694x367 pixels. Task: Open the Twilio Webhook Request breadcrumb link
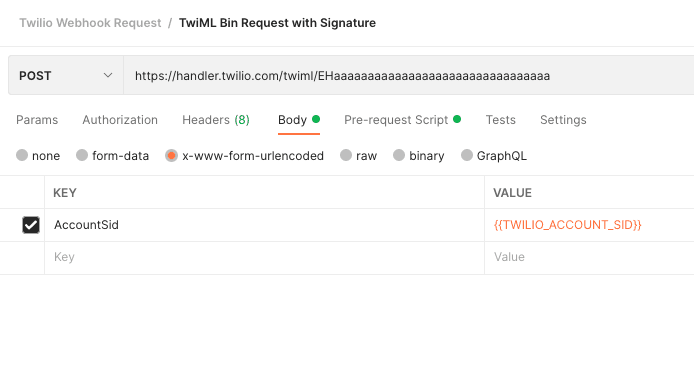pos(90,23)
